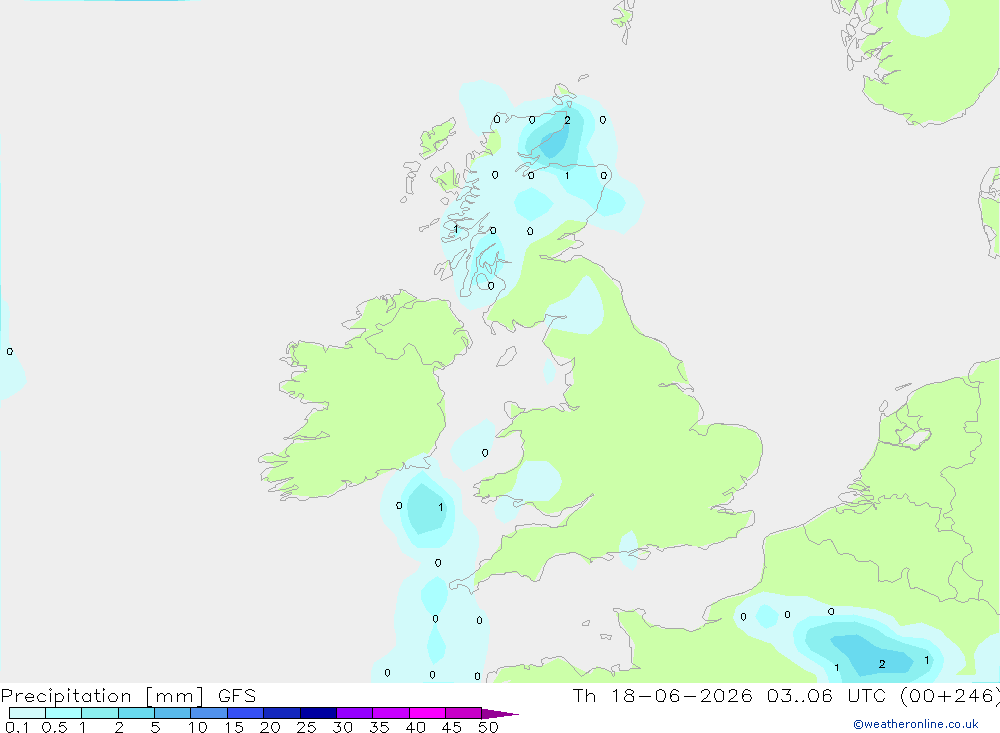Select the 0.5–1 mm legend color box
The height and width of the screenshot is (733, 1000).
click(64, 713)
